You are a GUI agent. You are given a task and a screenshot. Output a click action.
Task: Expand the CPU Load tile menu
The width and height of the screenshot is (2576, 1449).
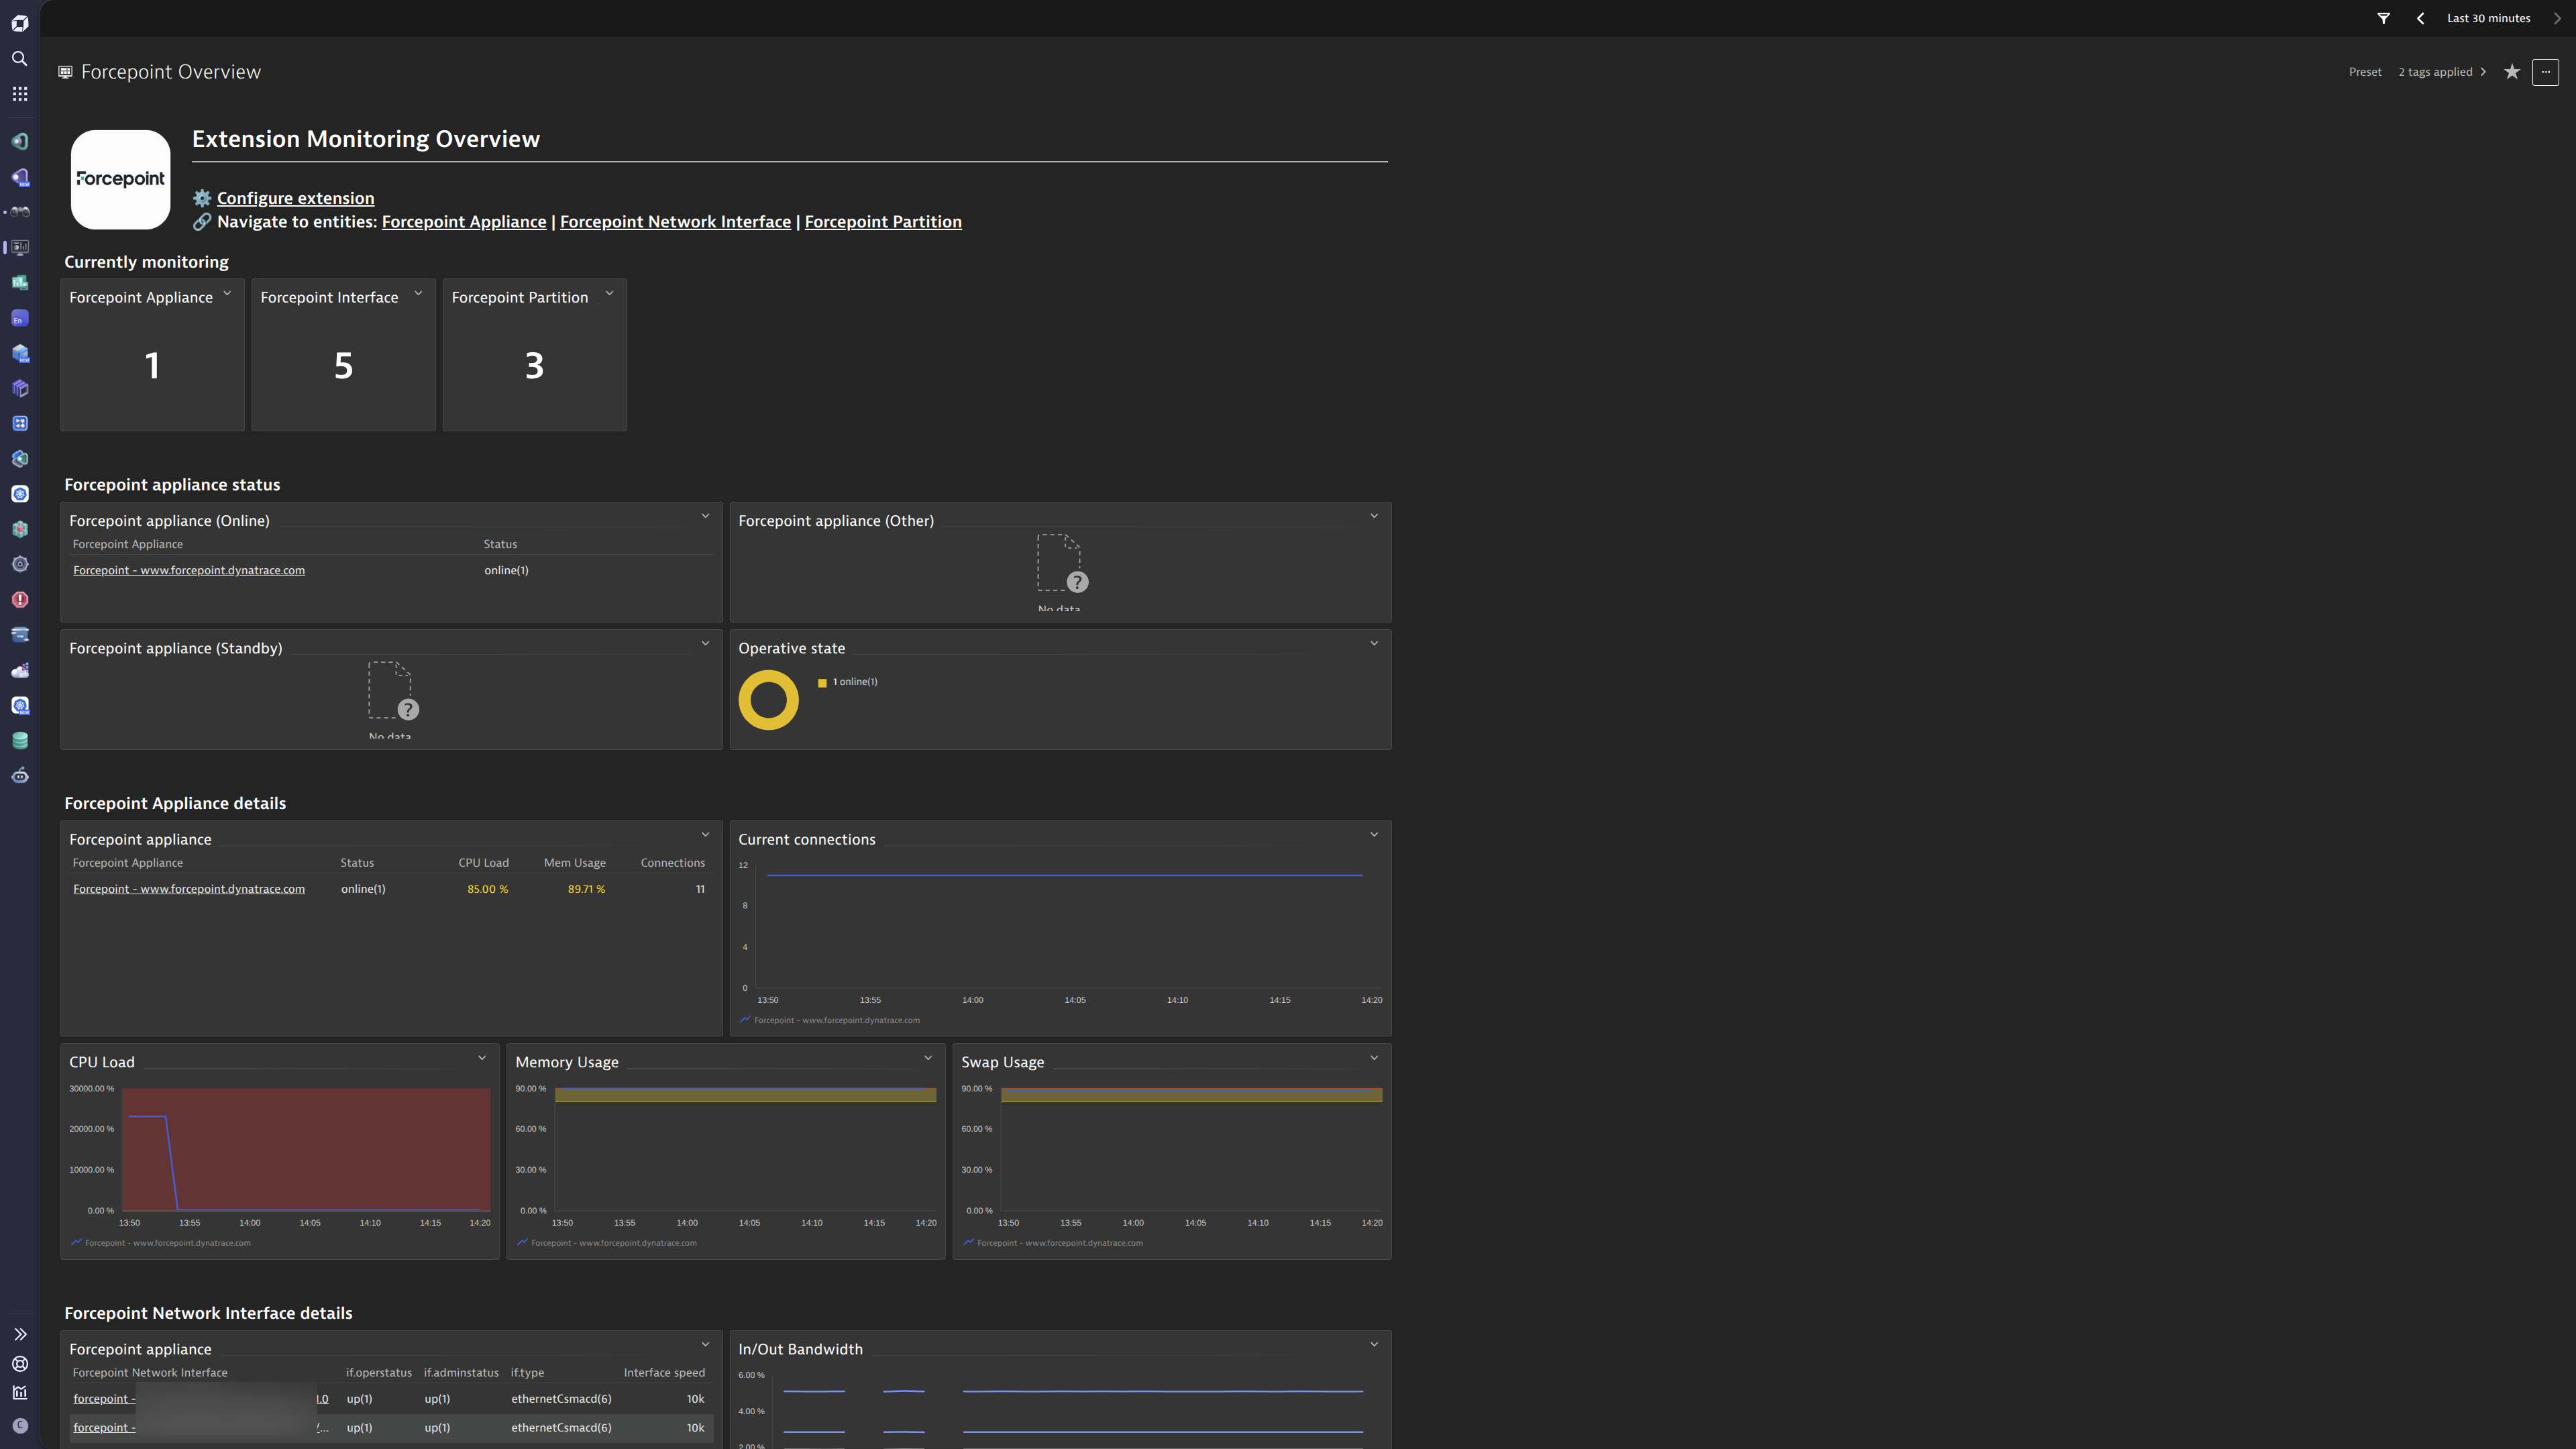pos(482,1058)
